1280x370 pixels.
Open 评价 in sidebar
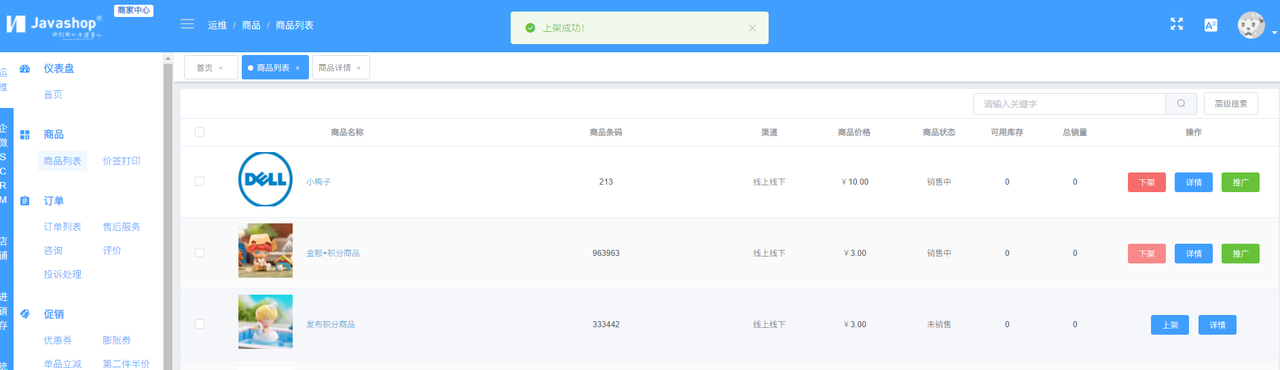(112, 250)
